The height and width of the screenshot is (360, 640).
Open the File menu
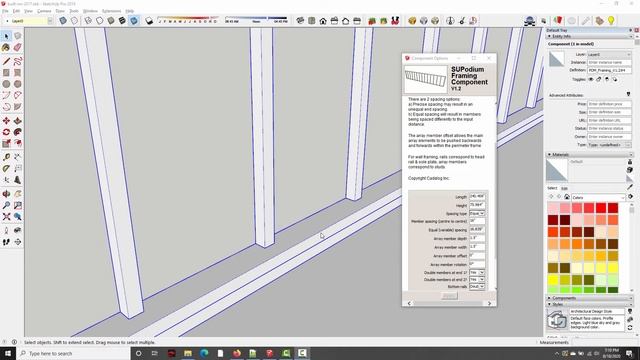[5, 11]
